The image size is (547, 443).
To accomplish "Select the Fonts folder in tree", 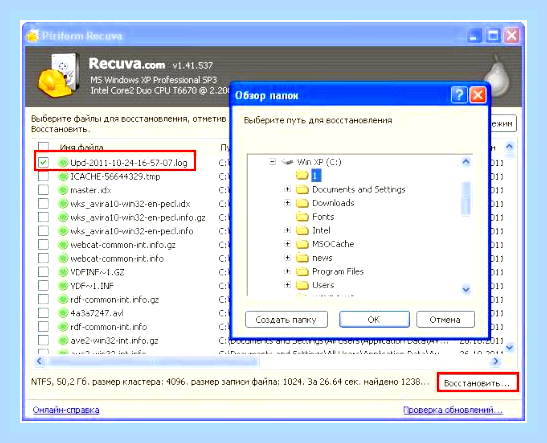I will 323,217.
